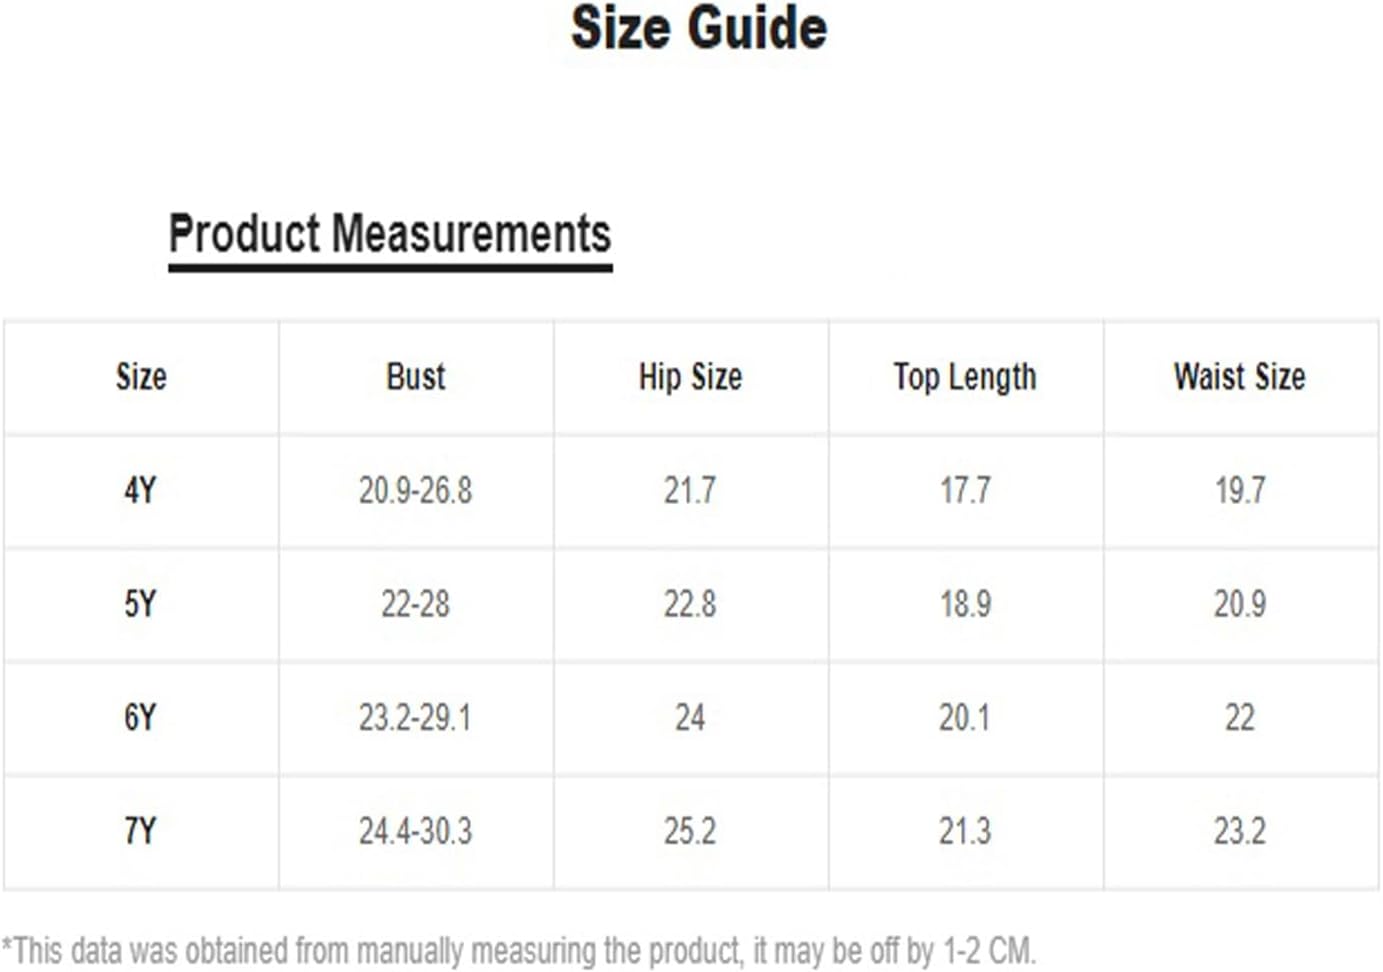This screenshot has width=1383, height=972.
Task: Click top length value 17.7
Action: pyautogui.click(x=965, y=491)
